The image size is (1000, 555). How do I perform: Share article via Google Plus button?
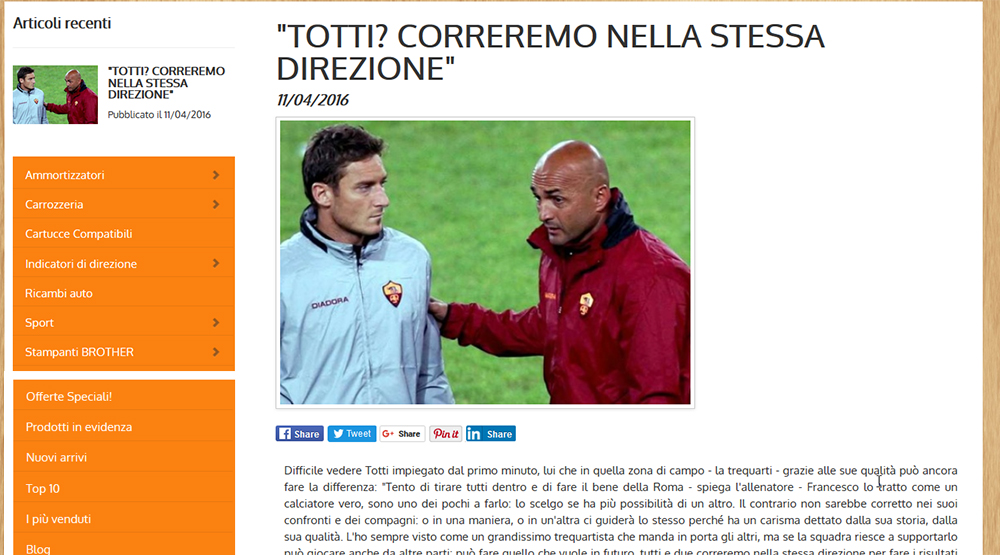coord(402,434)
